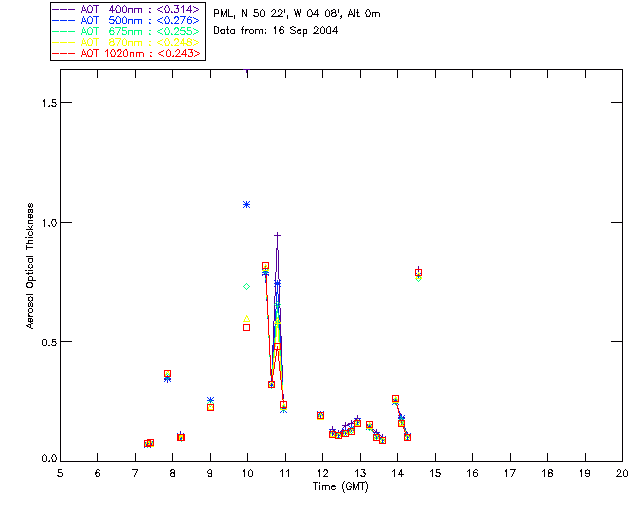Click the x-axis tick label 7

[135, 473]
